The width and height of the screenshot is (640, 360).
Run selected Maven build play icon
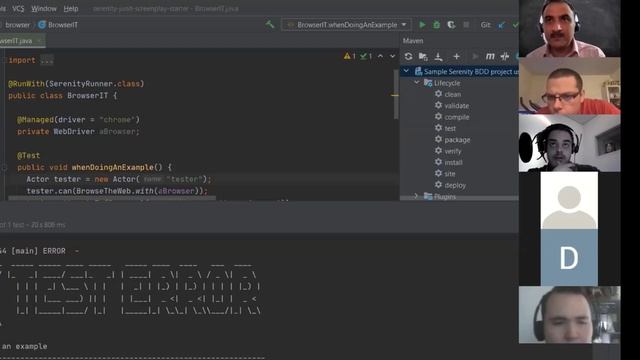tap(475, 56)
